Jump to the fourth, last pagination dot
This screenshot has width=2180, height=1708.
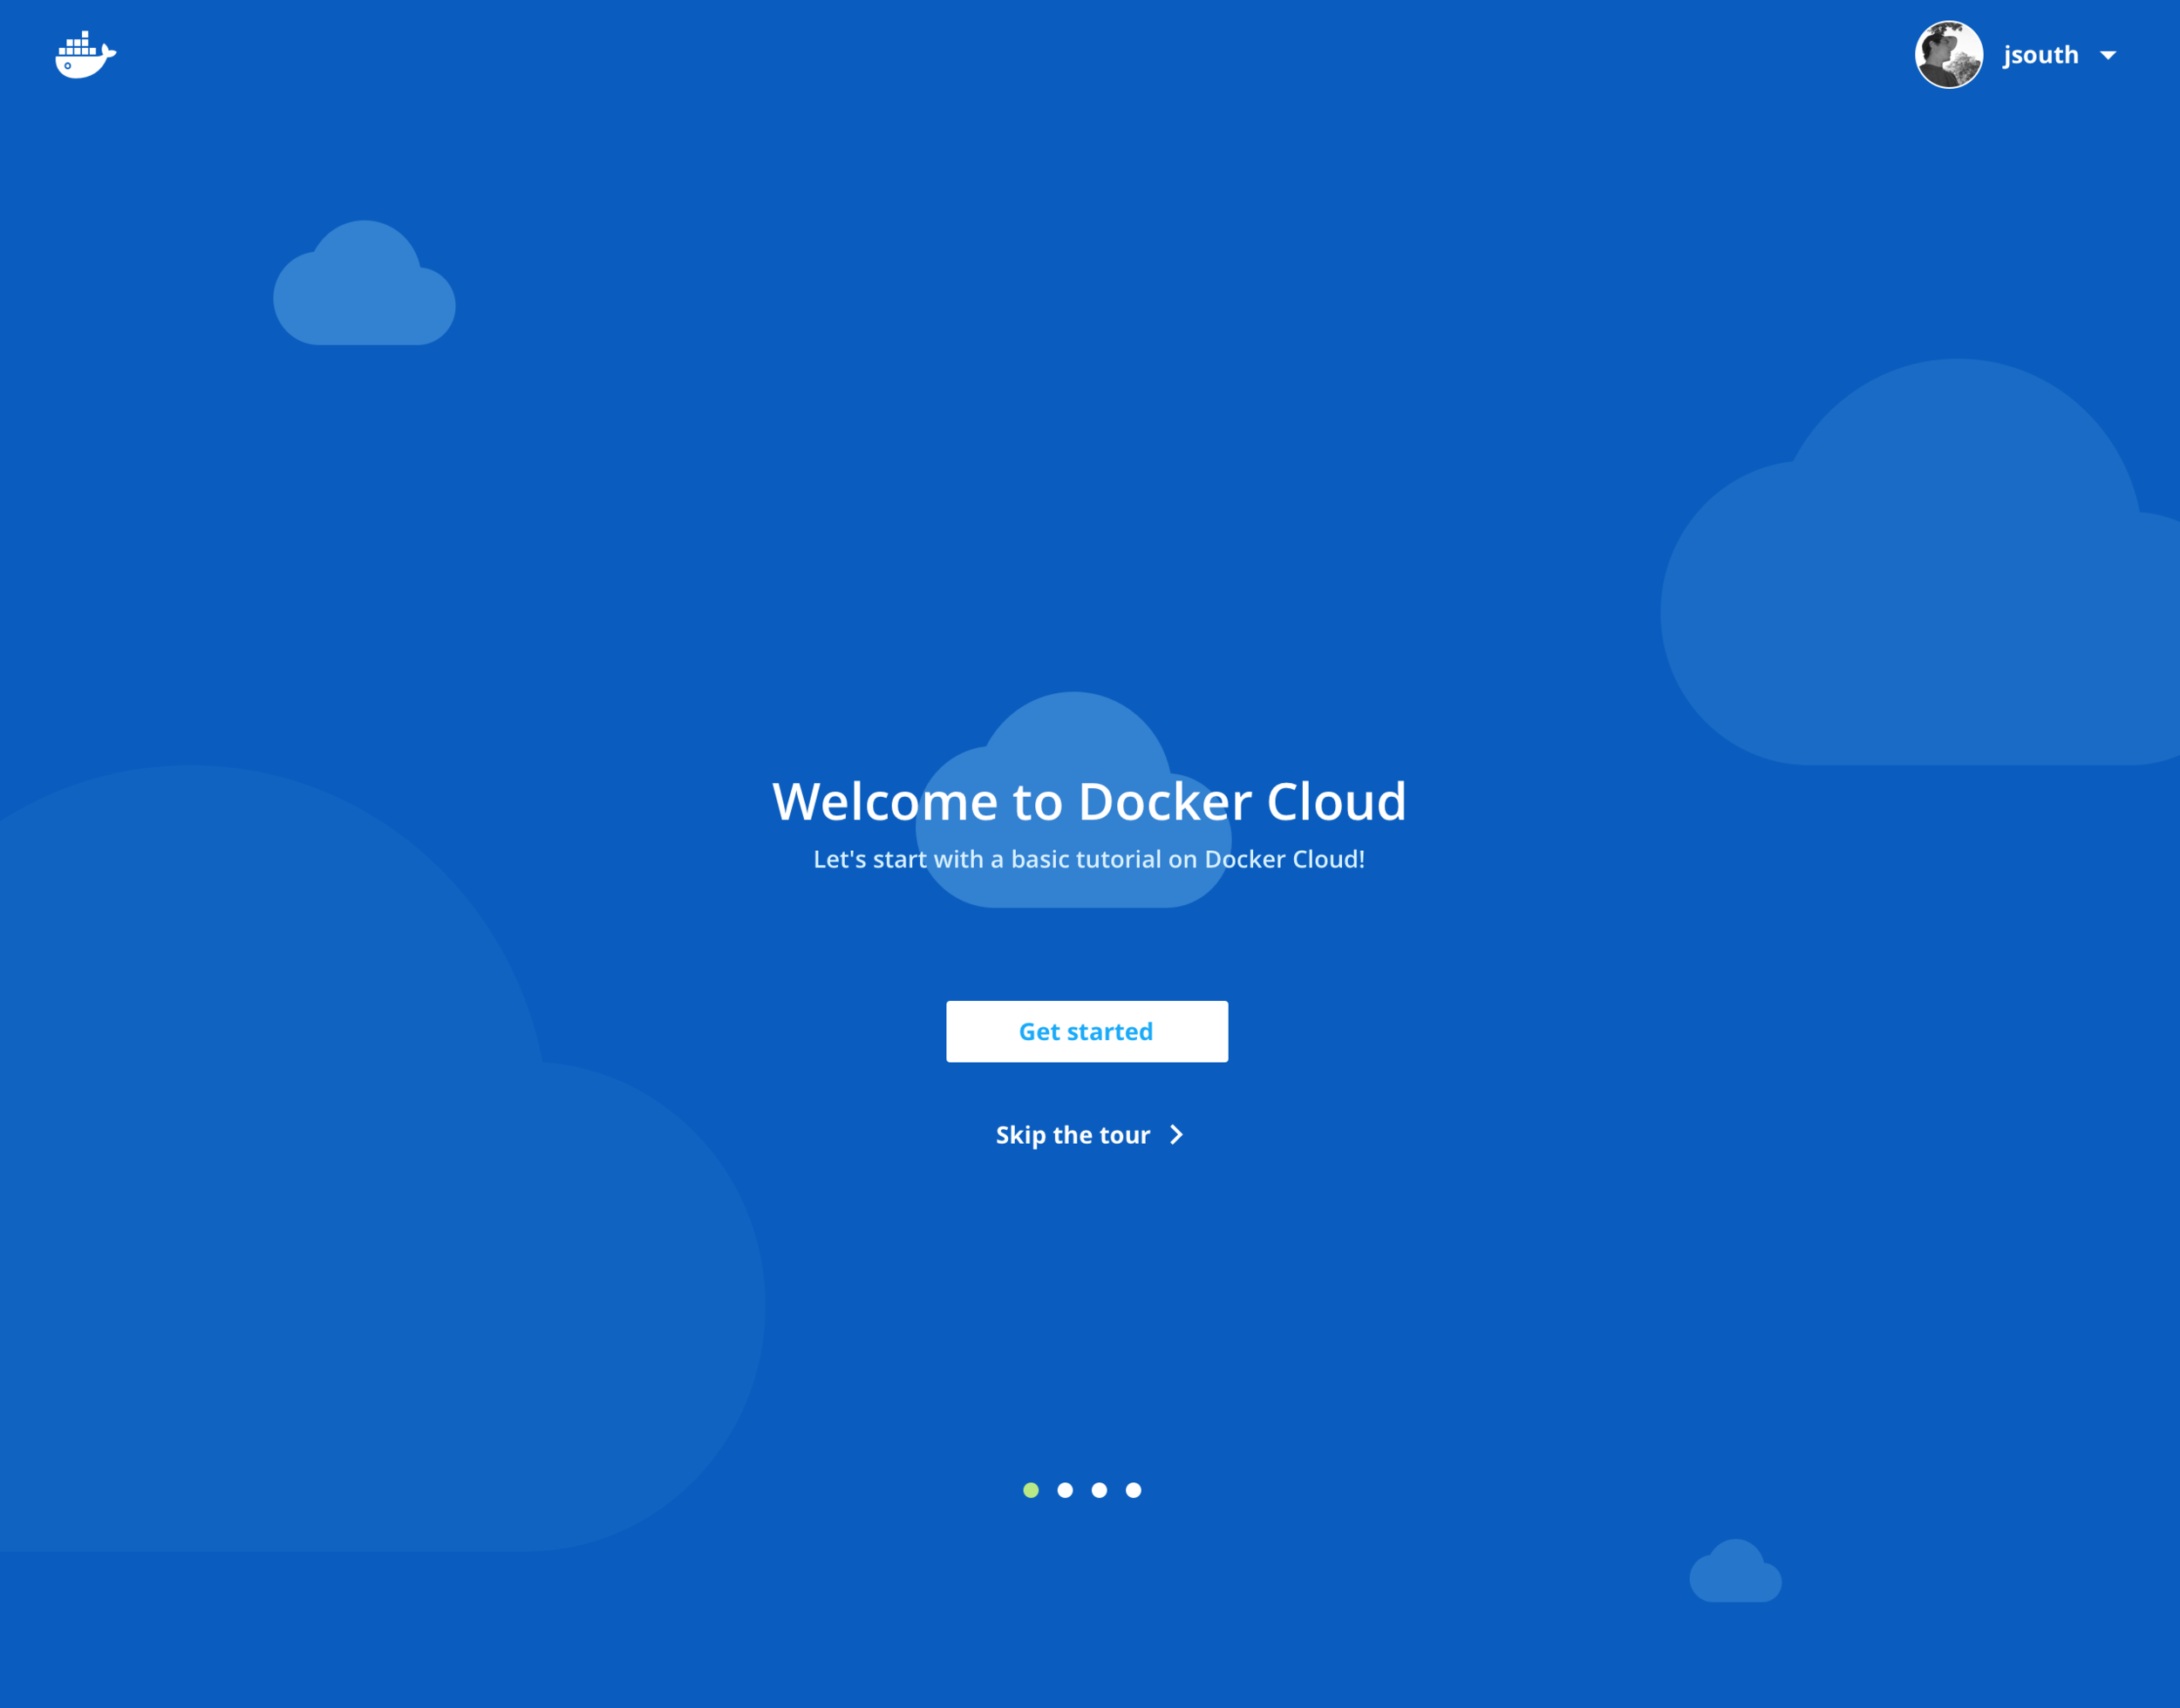(1133, 1490)
